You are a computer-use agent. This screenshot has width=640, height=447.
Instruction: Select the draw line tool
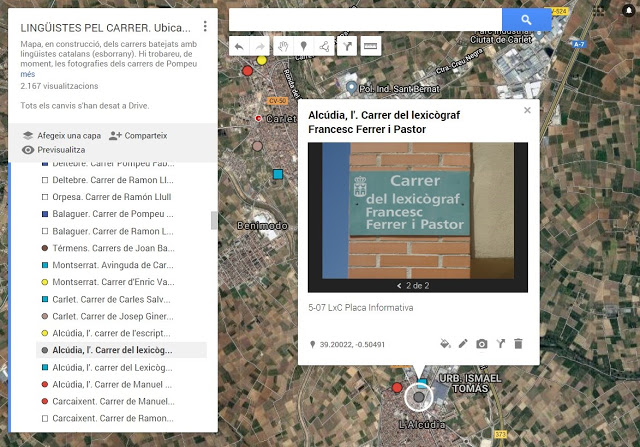(324, 46)
